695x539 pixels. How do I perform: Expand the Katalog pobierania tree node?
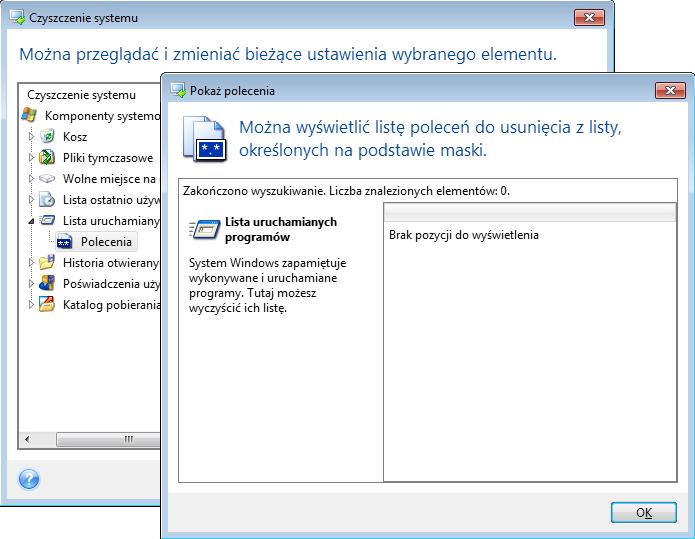click(31, 305)
